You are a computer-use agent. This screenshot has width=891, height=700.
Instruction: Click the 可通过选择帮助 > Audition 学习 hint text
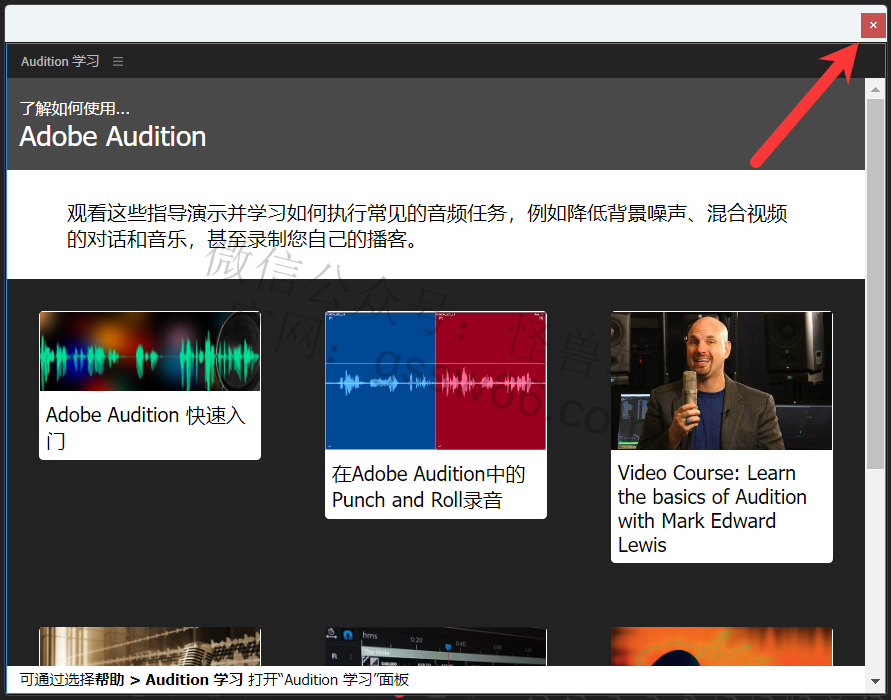click(x=214, y=680)
